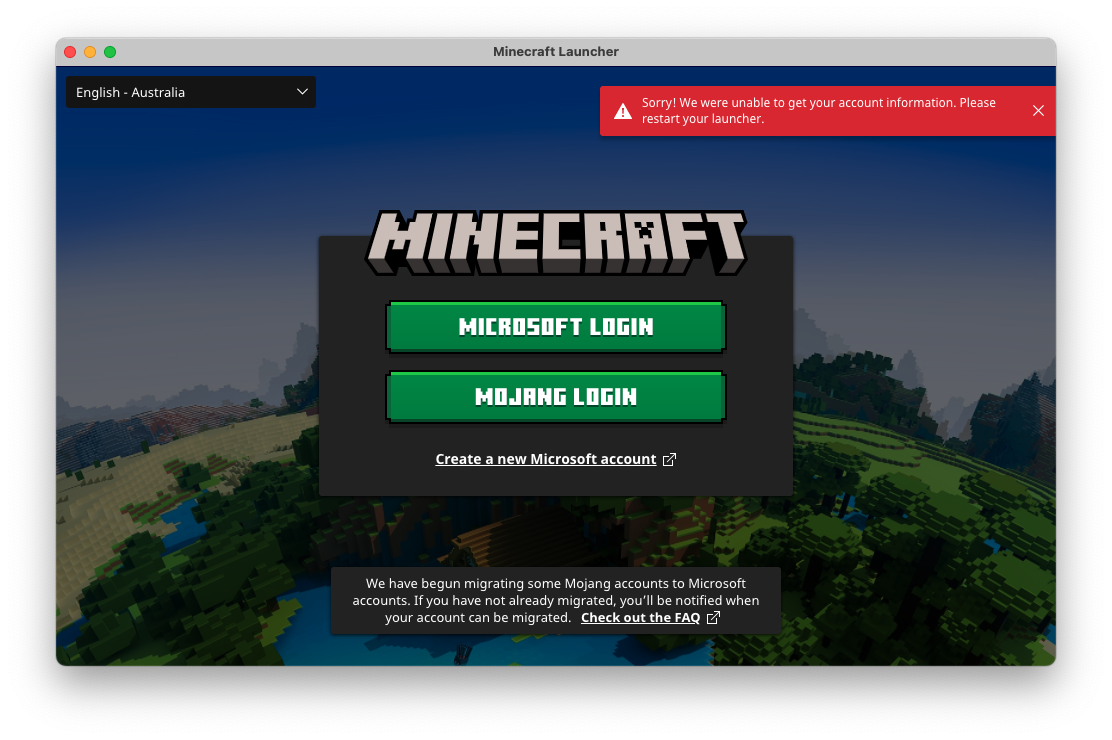Minimize the Minecraft Launcher window

(90, 52)
